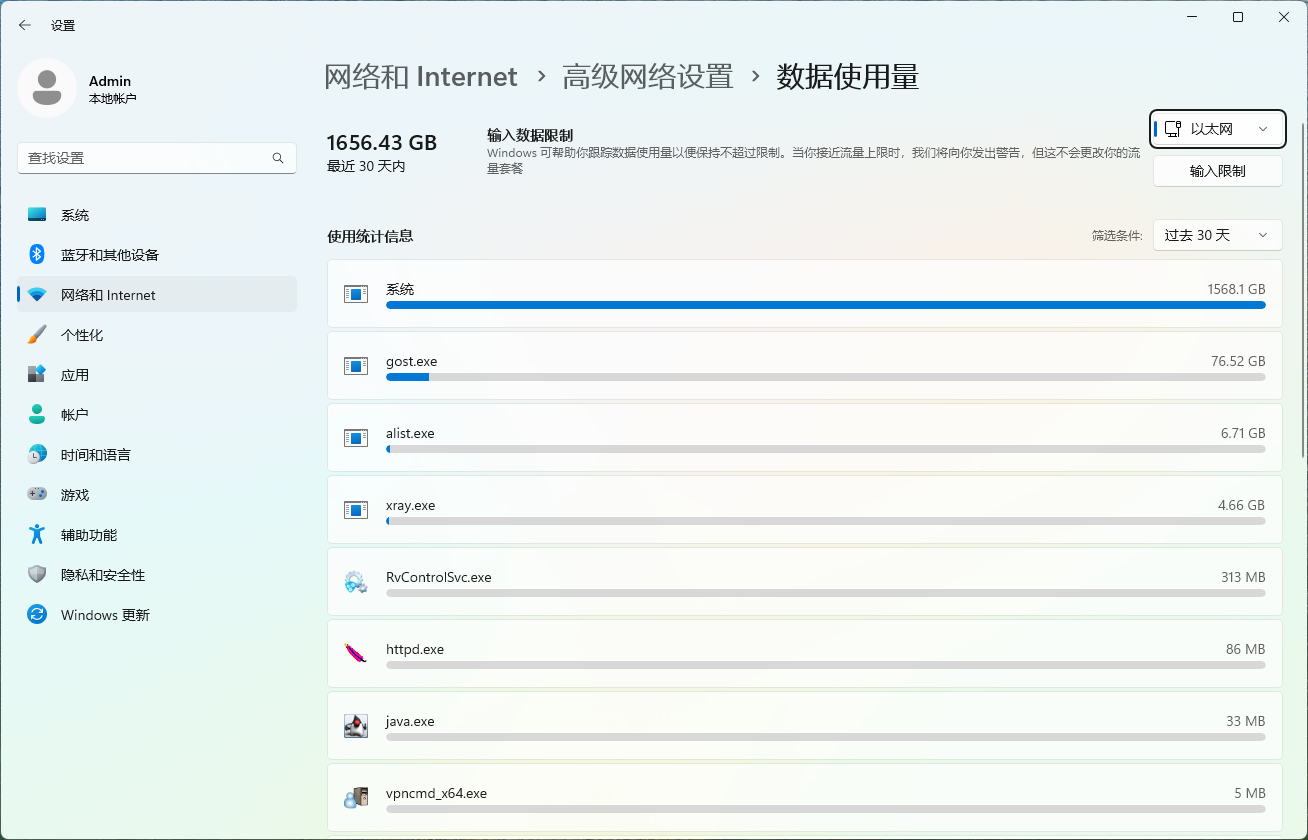Go to 高级网络设置 breadcrumb
1308x840 pixels.
pos(648,77)
